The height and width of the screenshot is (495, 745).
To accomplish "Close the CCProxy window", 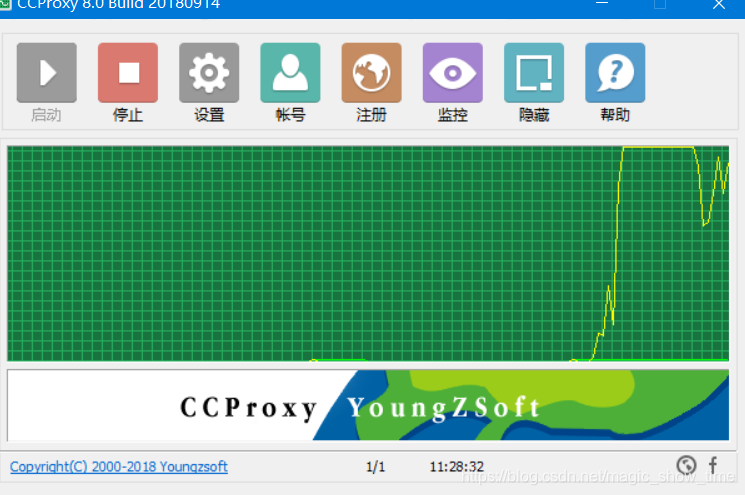I will pyautogui.click(x=719, y=5).
